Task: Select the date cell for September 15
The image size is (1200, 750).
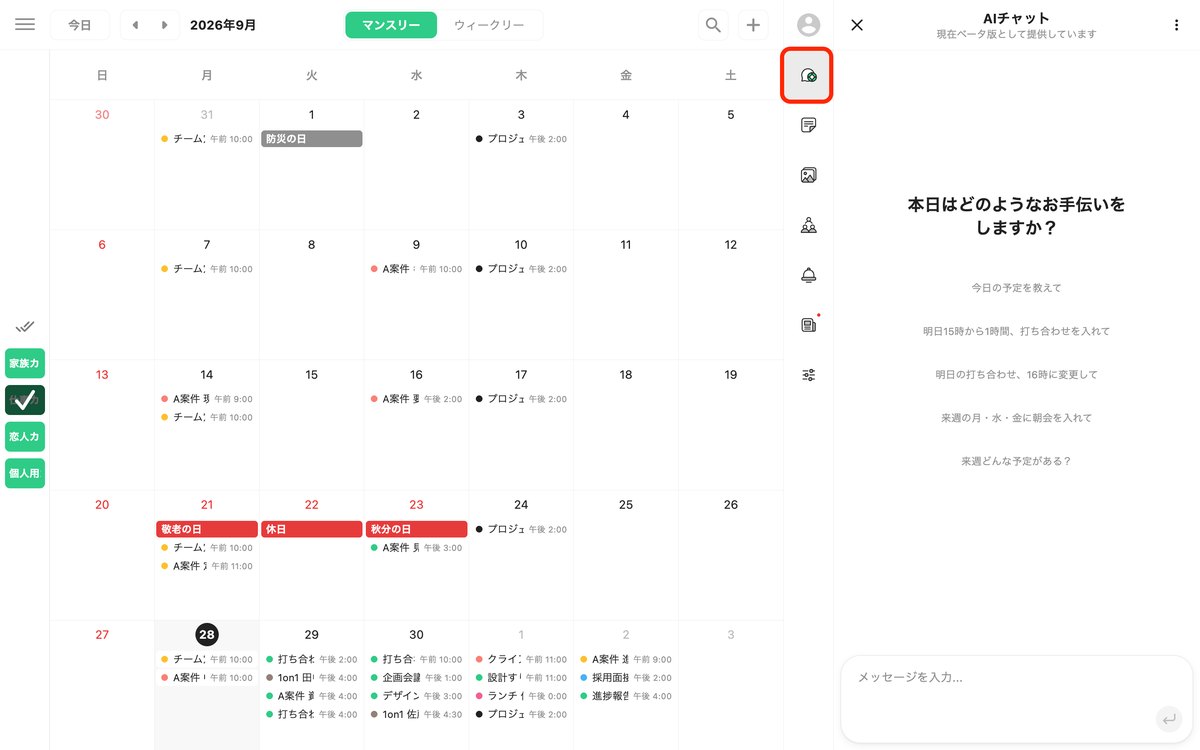Action: pos(311,424)
